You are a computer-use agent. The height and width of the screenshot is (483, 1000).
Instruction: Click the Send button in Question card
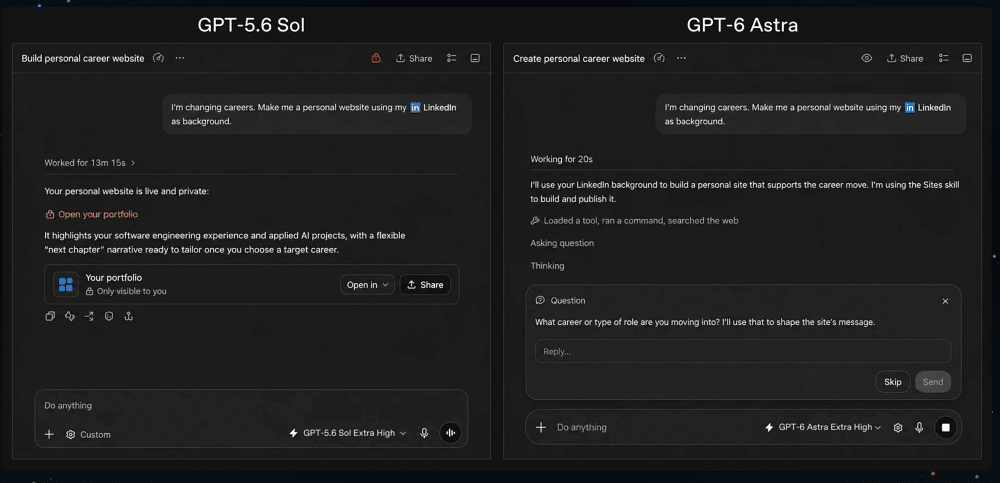(x=933, y=382)
